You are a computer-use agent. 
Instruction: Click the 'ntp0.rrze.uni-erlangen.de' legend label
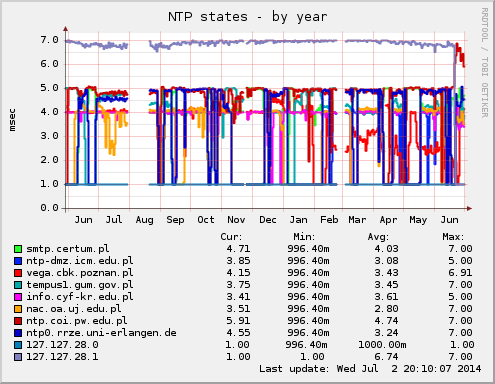pos(101,333)
